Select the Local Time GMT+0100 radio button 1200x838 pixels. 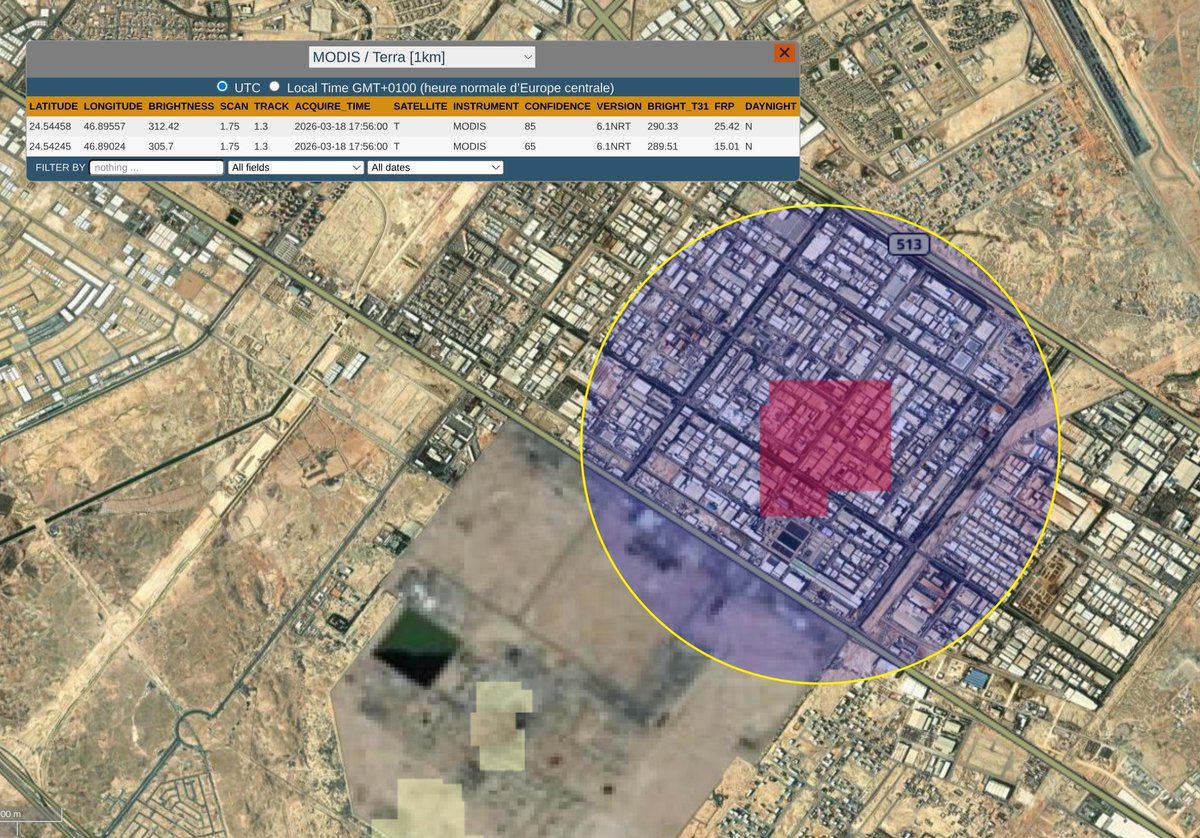pos(274,87)
